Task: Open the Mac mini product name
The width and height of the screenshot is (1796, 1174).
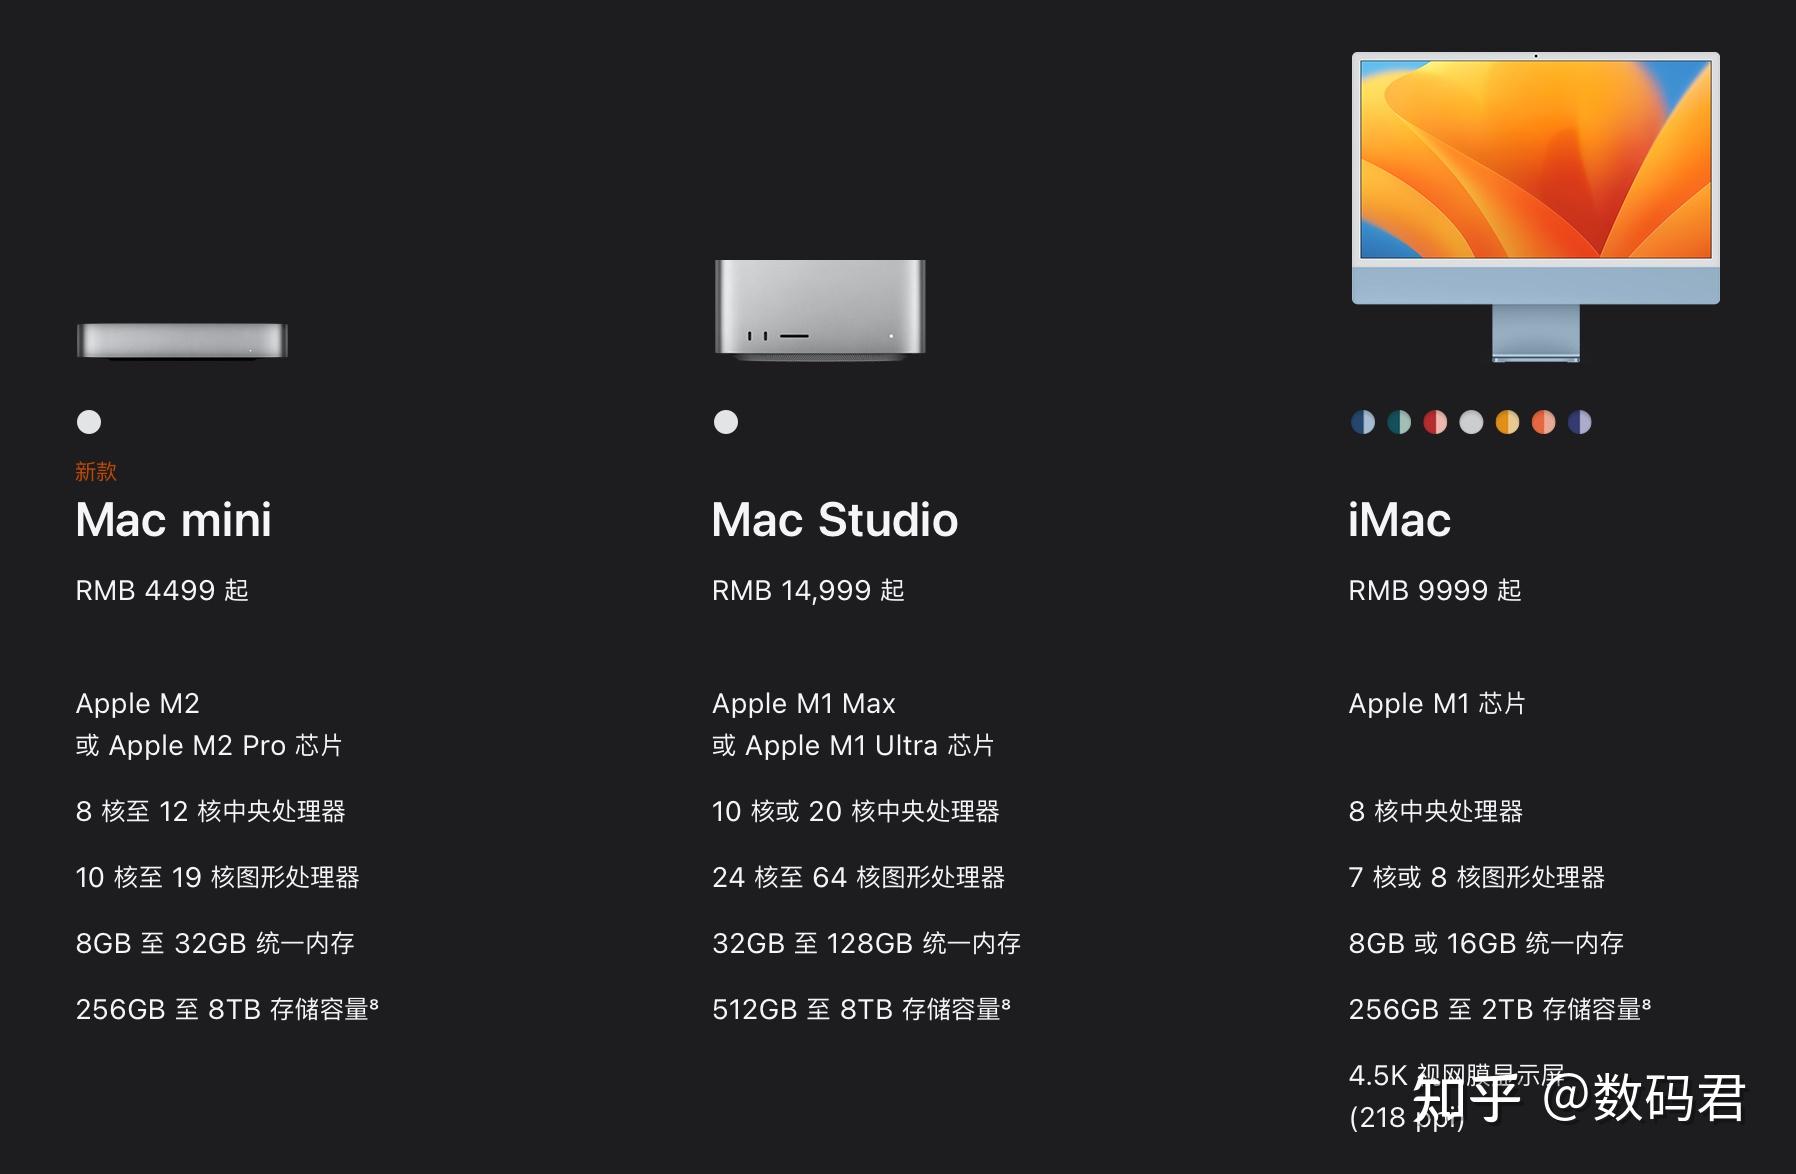Action: point(172,519)
